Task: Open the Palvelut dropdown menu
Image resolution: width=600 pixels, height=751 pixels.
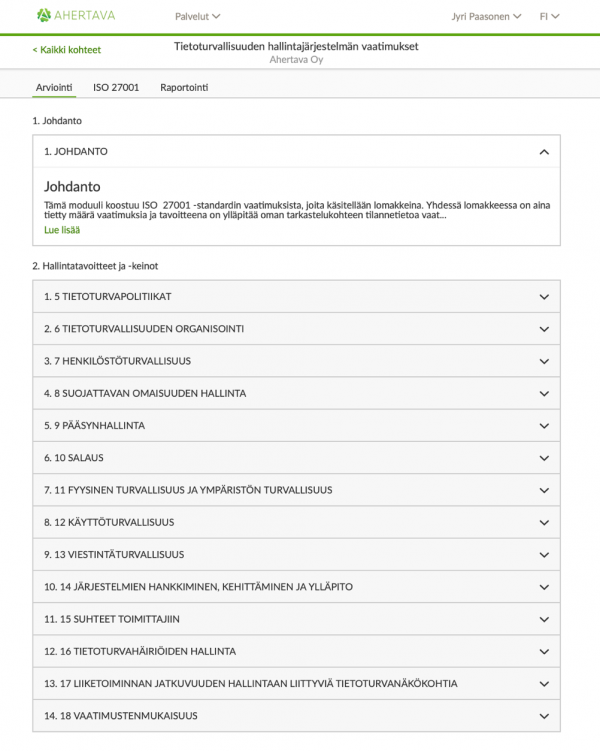Action: (x=197, y=16)
